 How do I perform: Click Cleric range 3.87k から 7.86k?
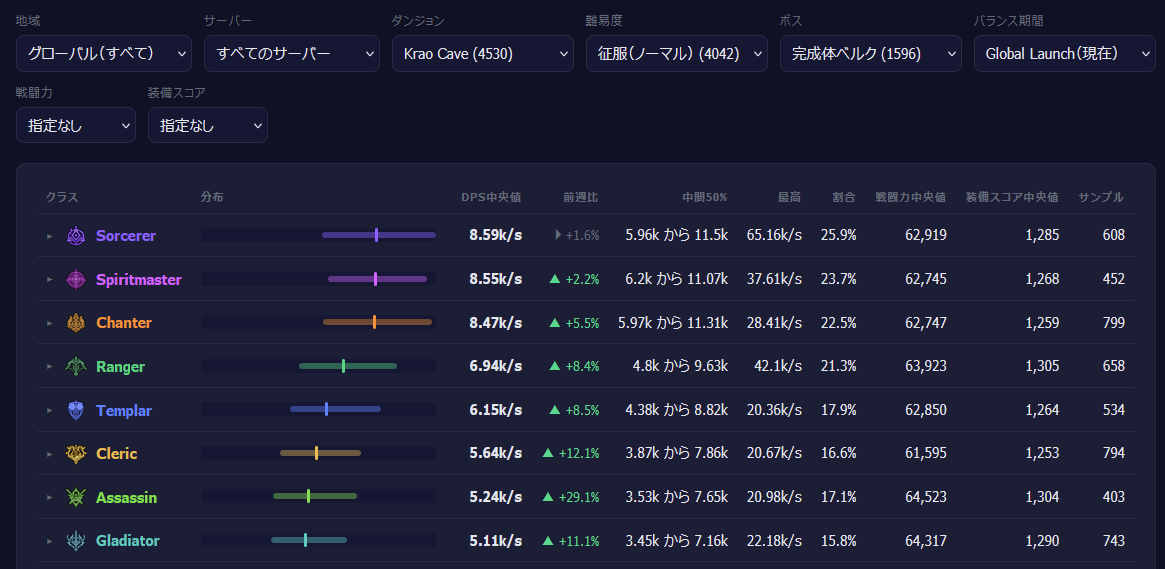[x=677, y=453]
